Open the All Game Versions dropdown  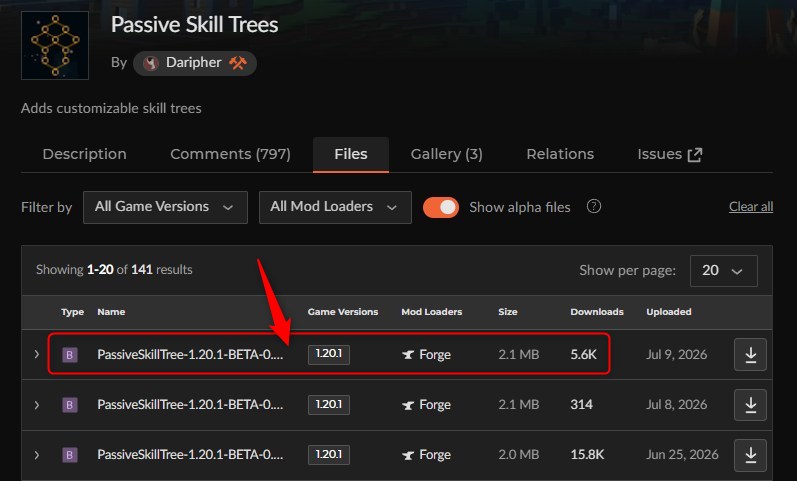coord(165,207)
